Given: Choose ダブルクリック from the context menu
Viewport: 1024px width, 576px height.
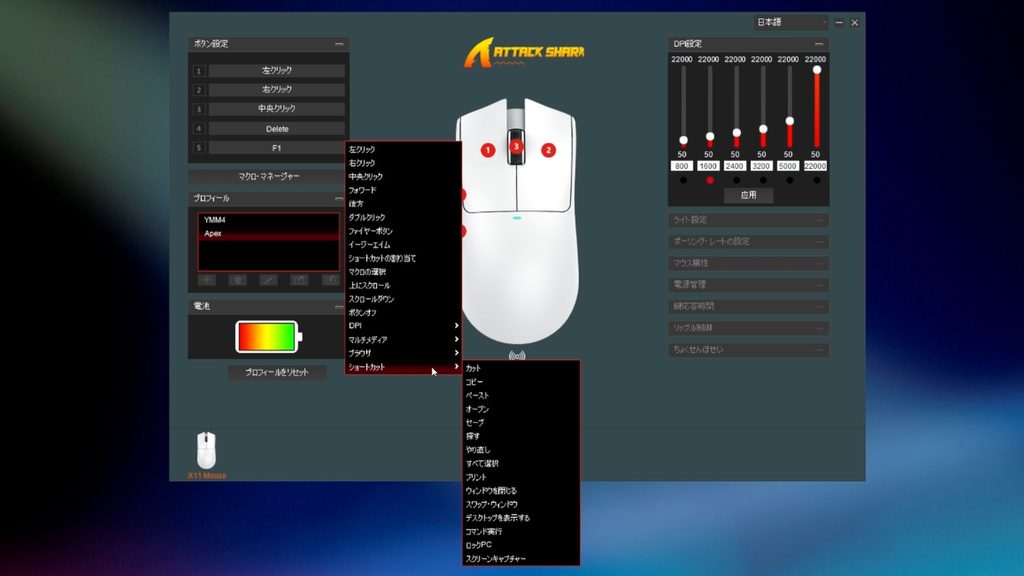Looking at the screenshot, I should pyautogui.click(x=403, y=217).
